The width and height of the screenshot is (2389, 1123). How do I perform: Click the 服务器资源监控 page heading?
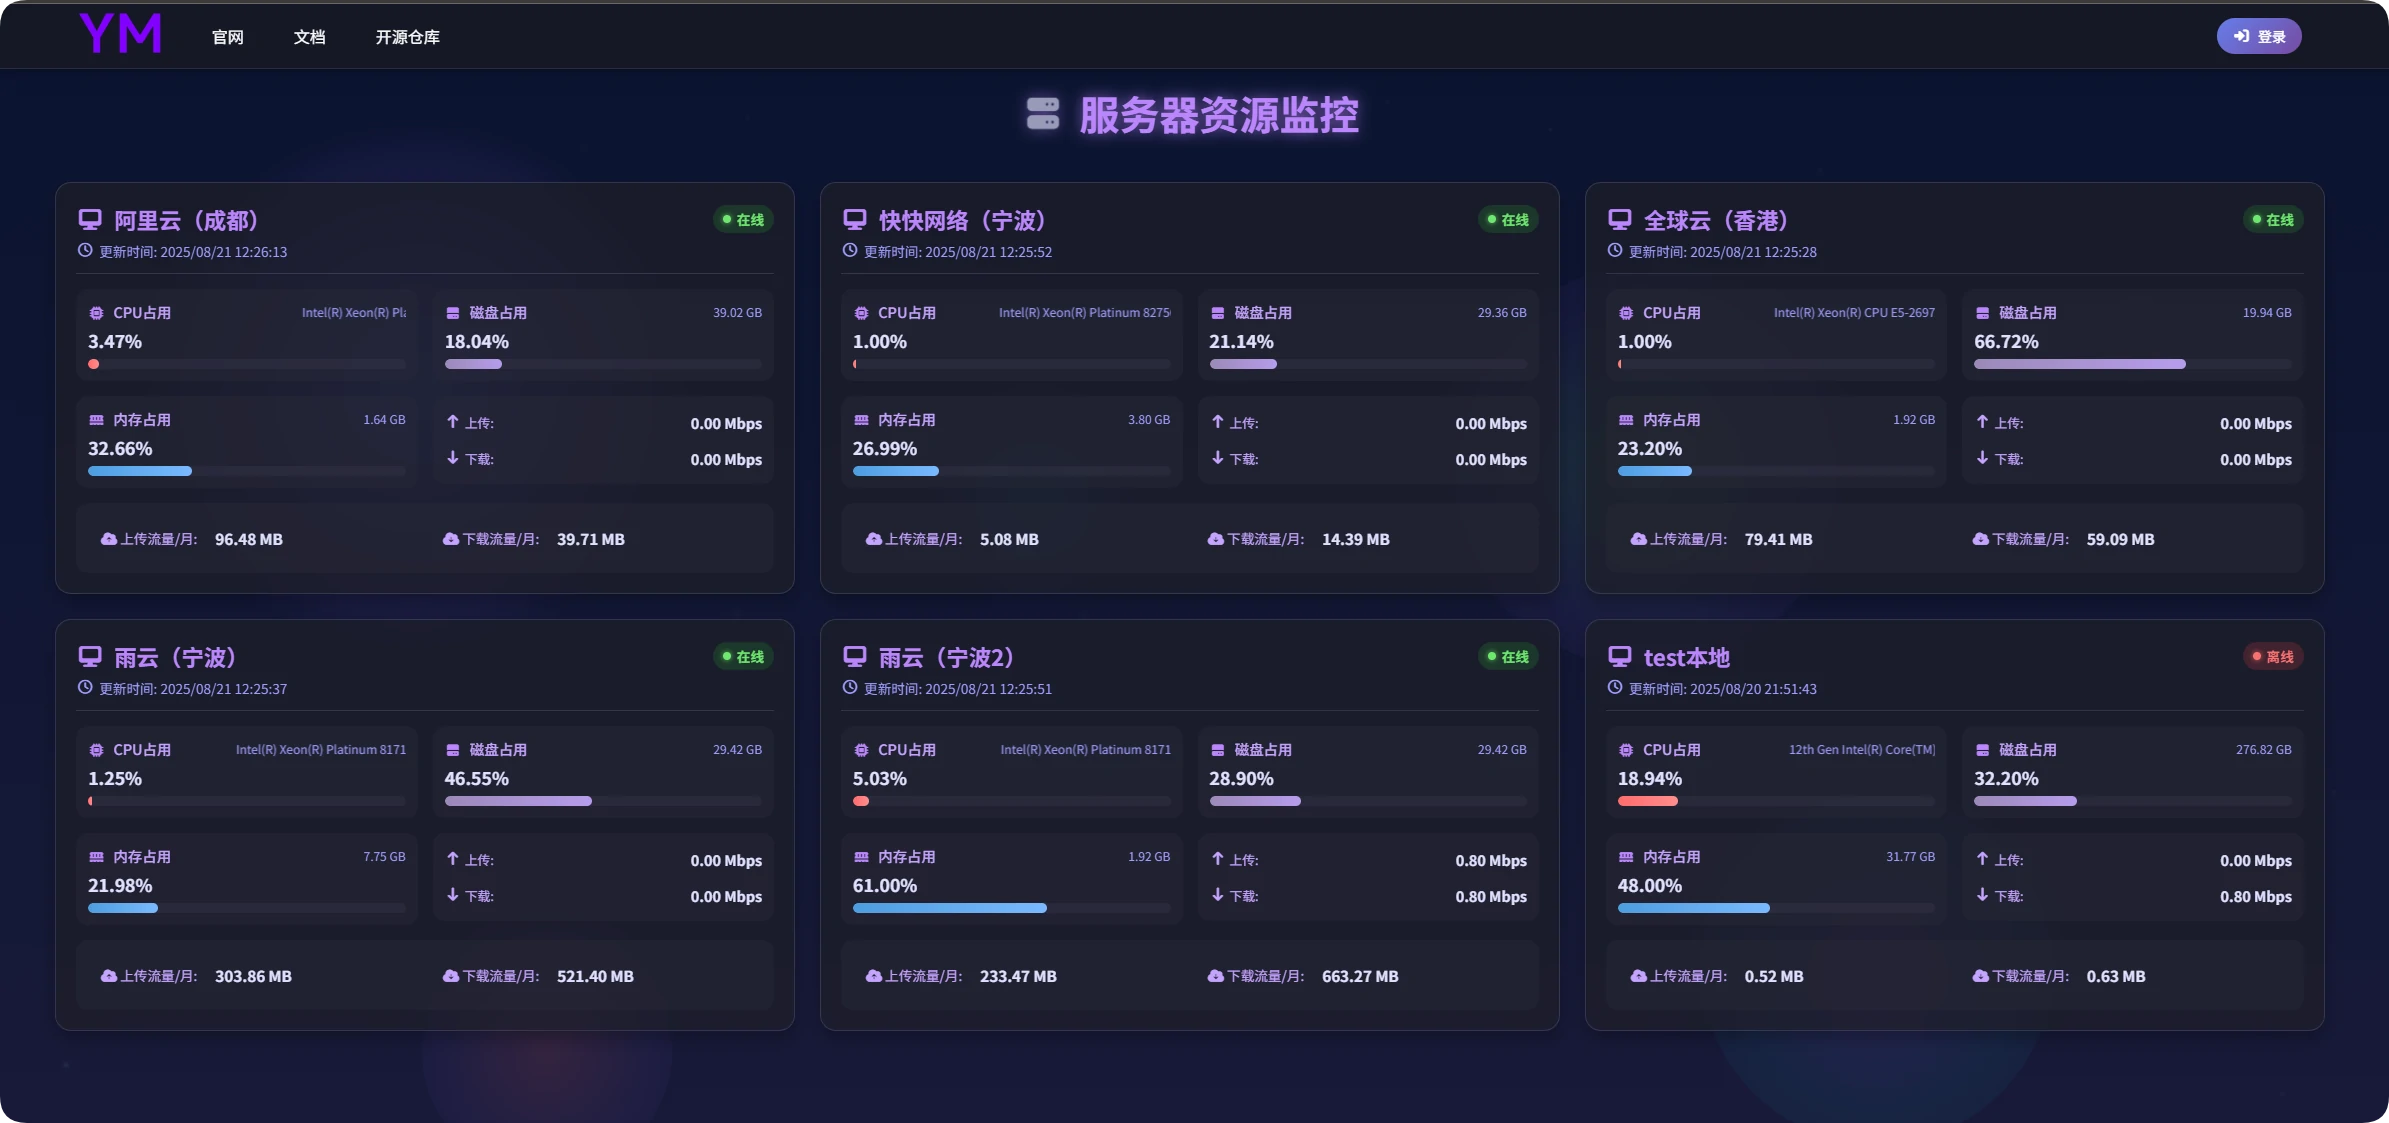1219,115
